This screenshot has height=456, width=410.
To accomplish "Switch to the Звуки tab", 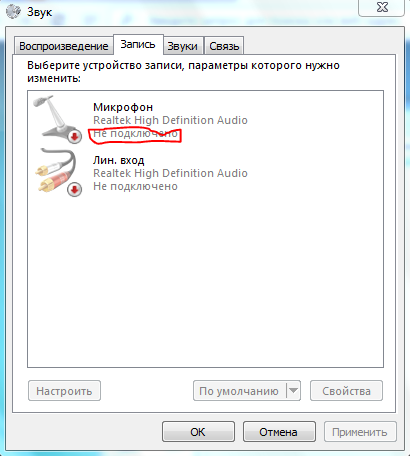I will [182, 46].
